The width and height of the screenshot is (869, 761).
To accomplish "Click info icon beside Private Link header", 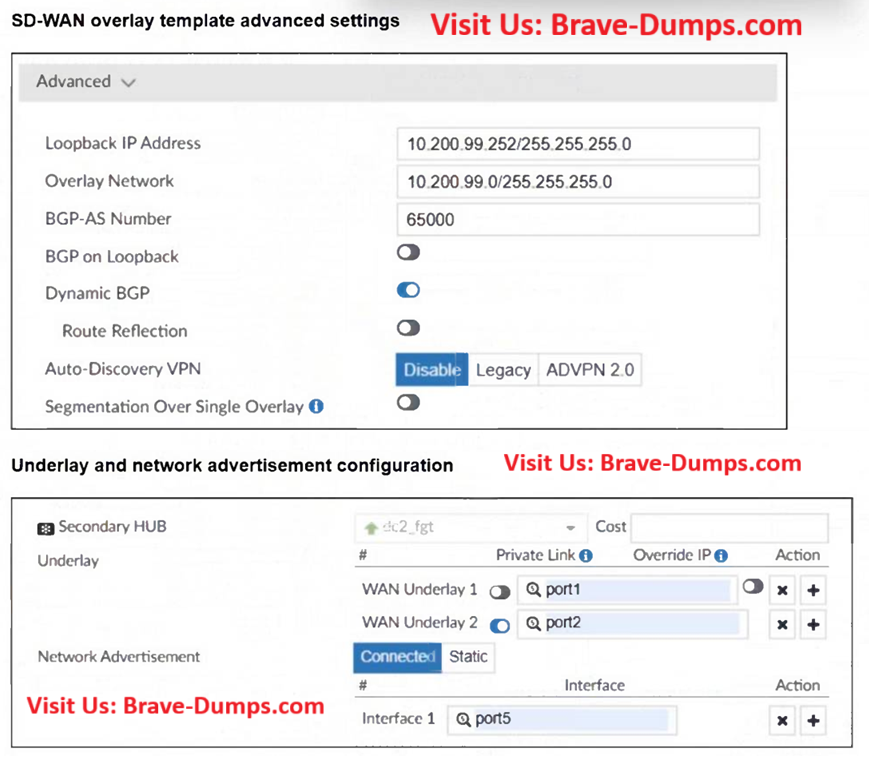I will [x=586, y=556].
